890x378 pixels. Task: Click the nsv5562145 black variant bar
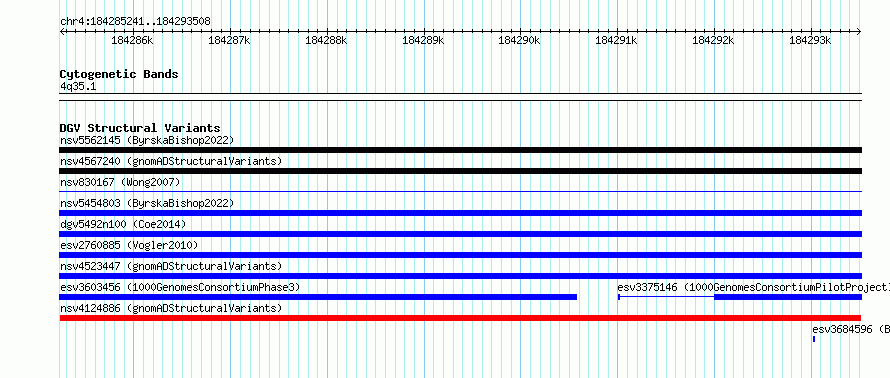point(460,150)
